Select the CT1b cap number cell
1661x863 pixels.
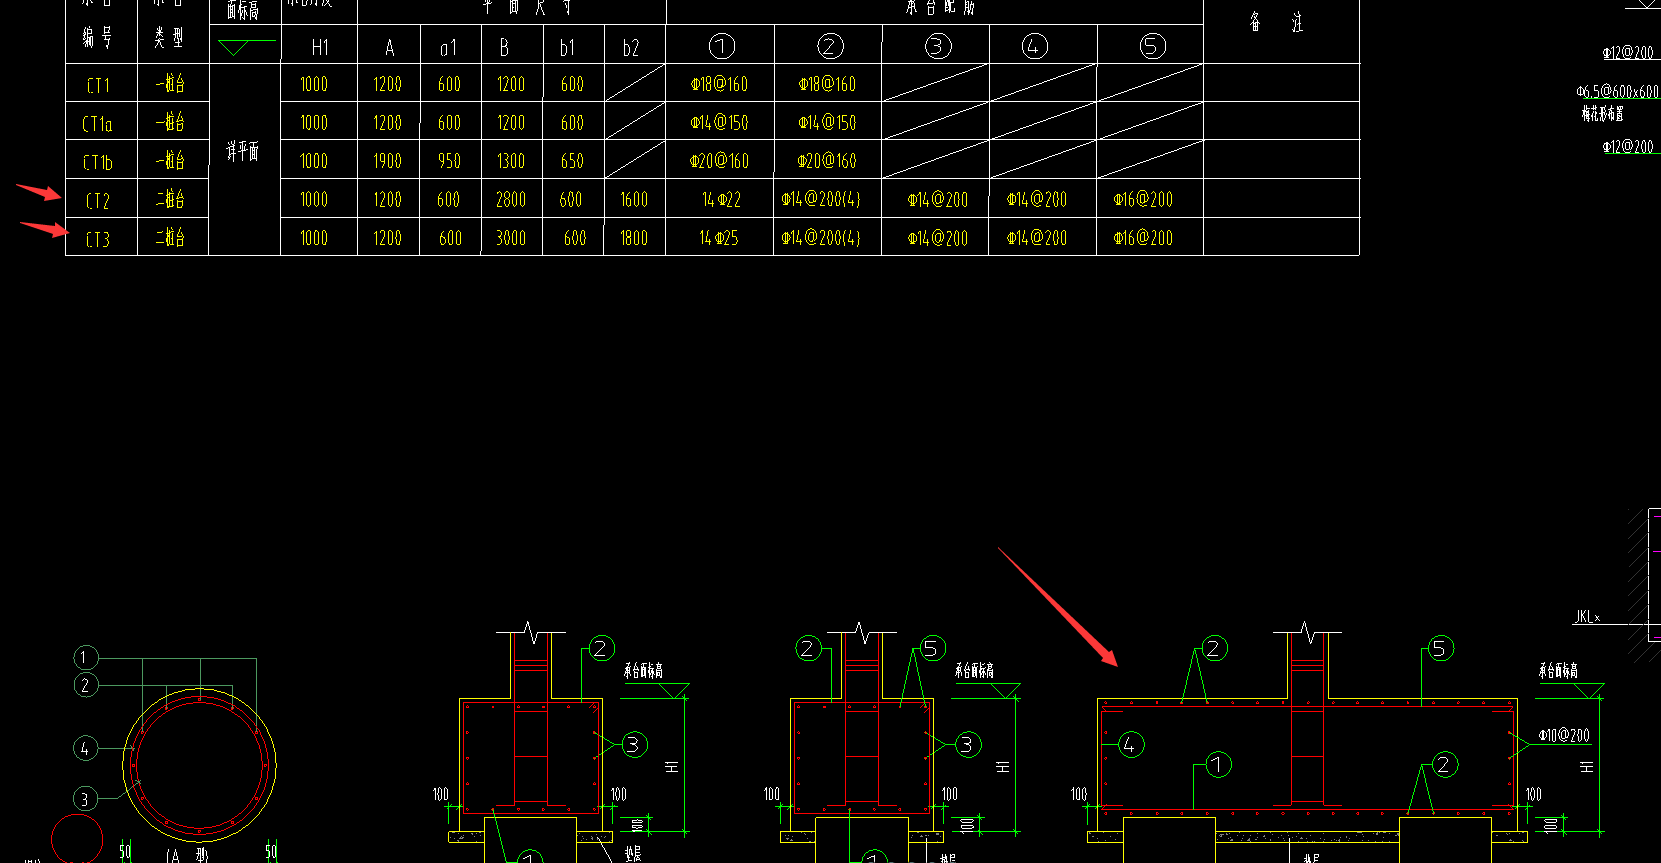click(x=98, y=162)
